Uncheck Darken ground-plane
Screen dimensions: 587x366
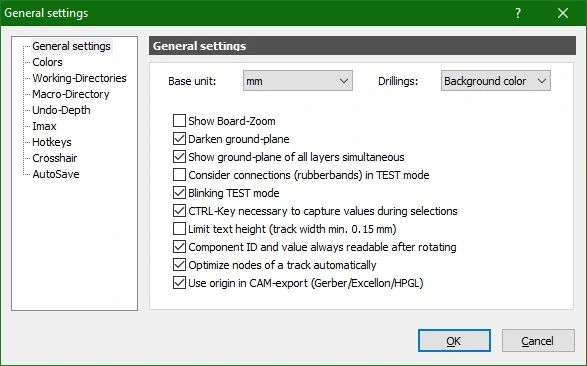[179, 139]
